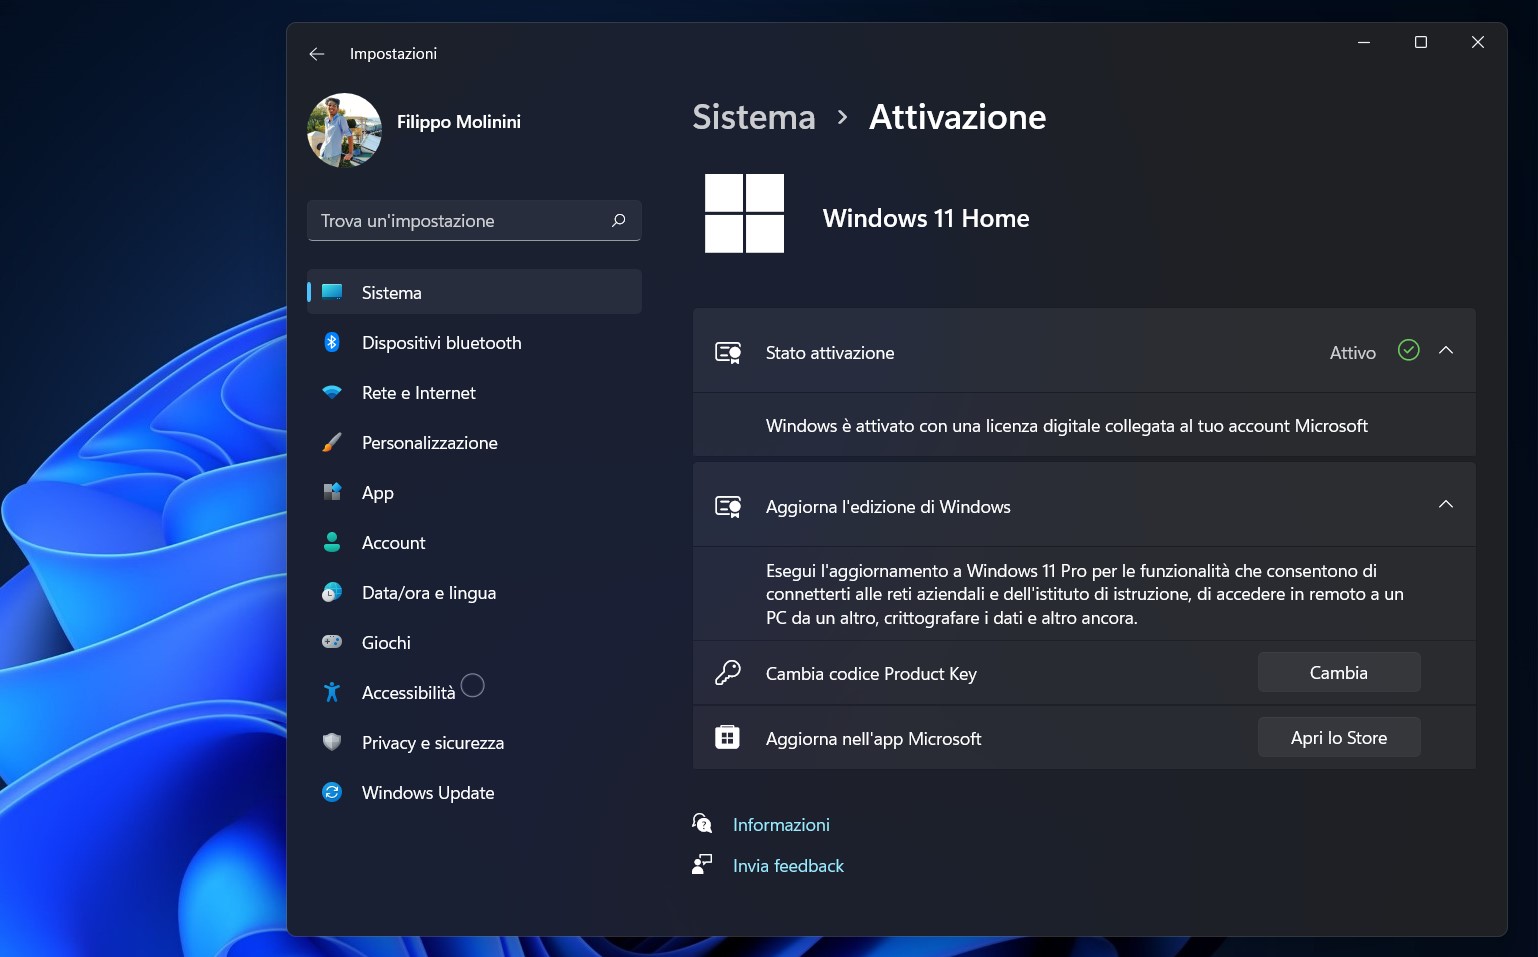This screenshot has width=1538, height=957.
Task: Open the Invia feedback link
Action: pos(788,866)
